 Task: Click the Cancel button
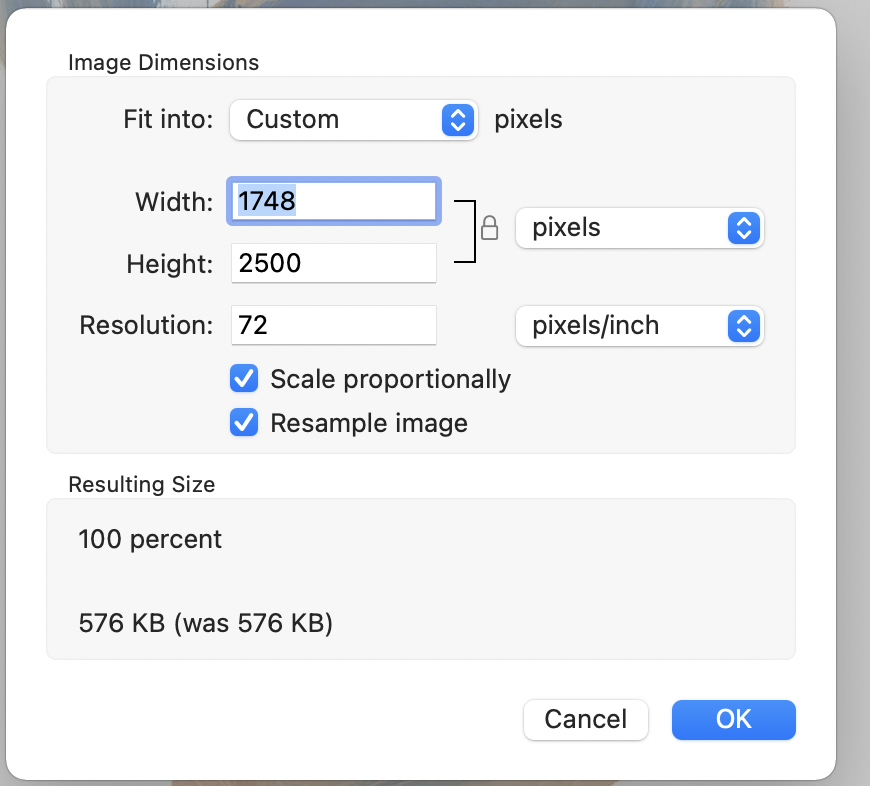pos(585,719)
